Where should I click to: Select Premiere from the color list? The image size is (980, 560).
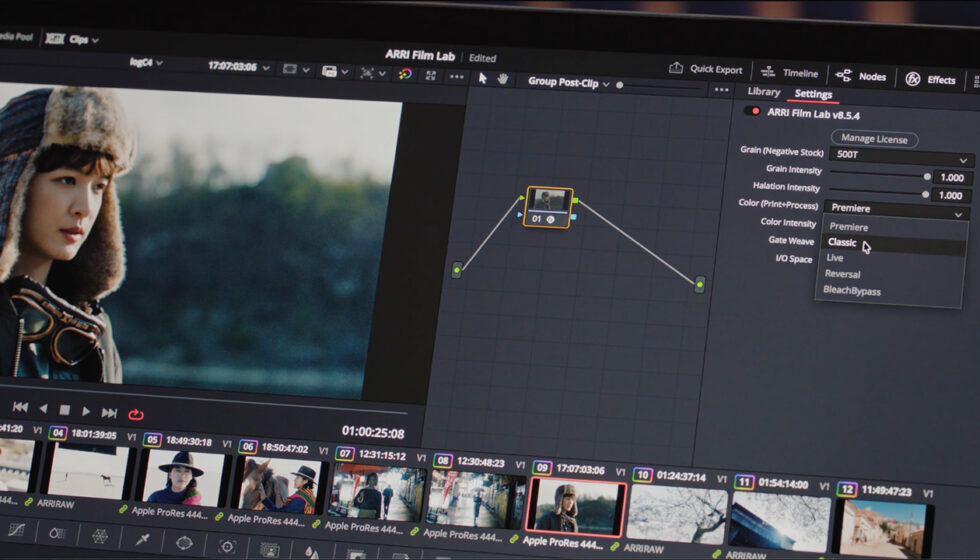(x=849, y=227)
